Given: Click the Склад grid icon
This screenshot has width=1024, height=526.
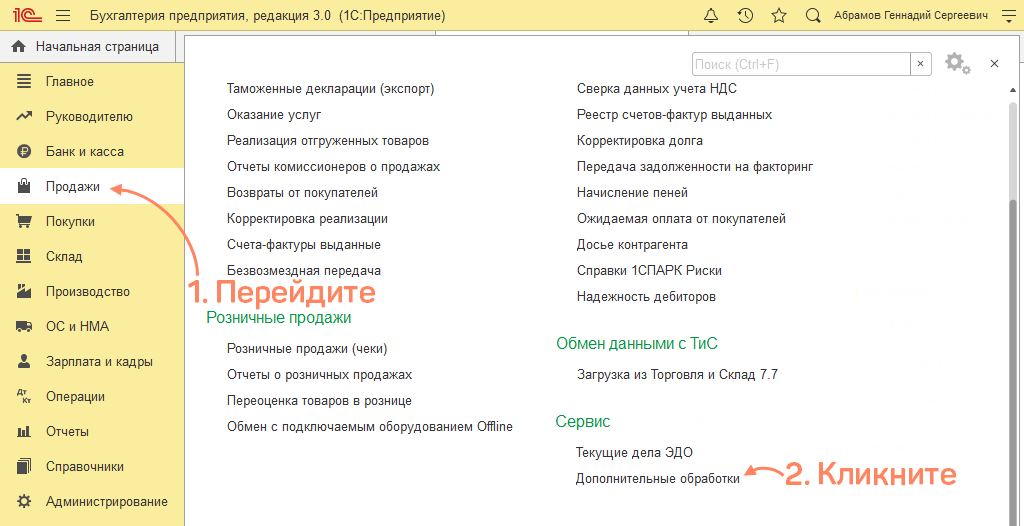Looking at the screenshot, I should pos(24,256).
